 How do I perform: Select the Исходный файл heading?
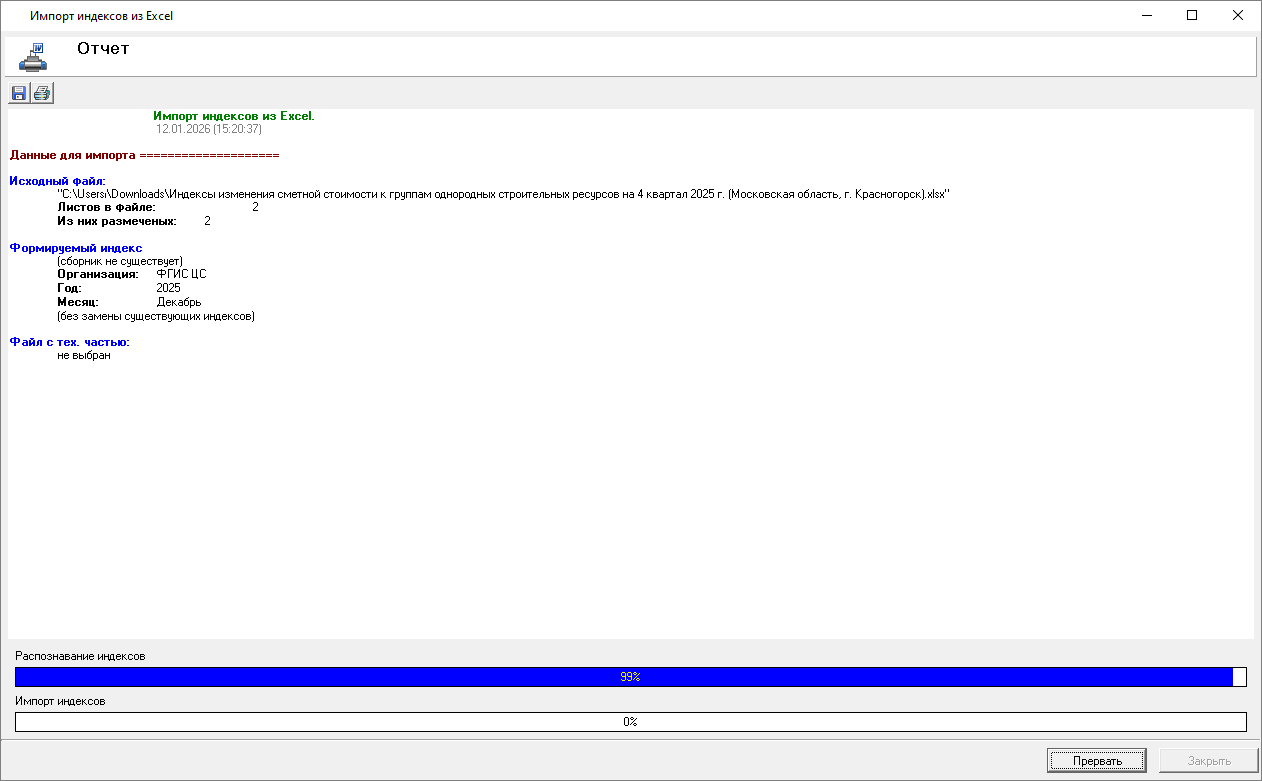click(x=57, y=181)
